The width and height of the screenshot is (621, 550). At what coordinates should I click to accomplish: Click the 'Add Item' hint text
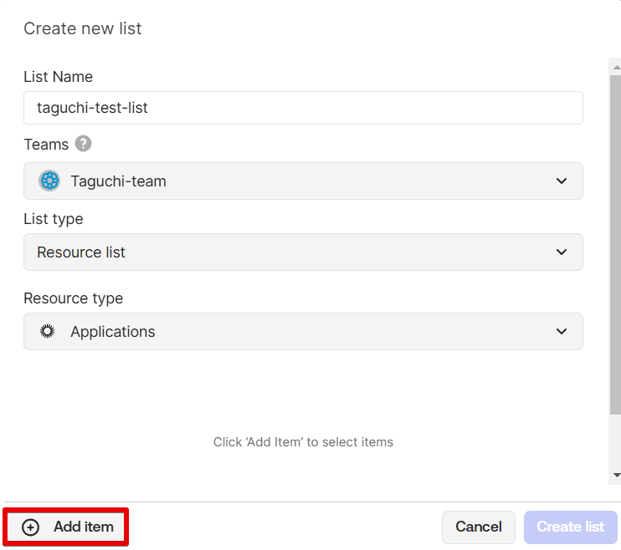pos(303,442)
